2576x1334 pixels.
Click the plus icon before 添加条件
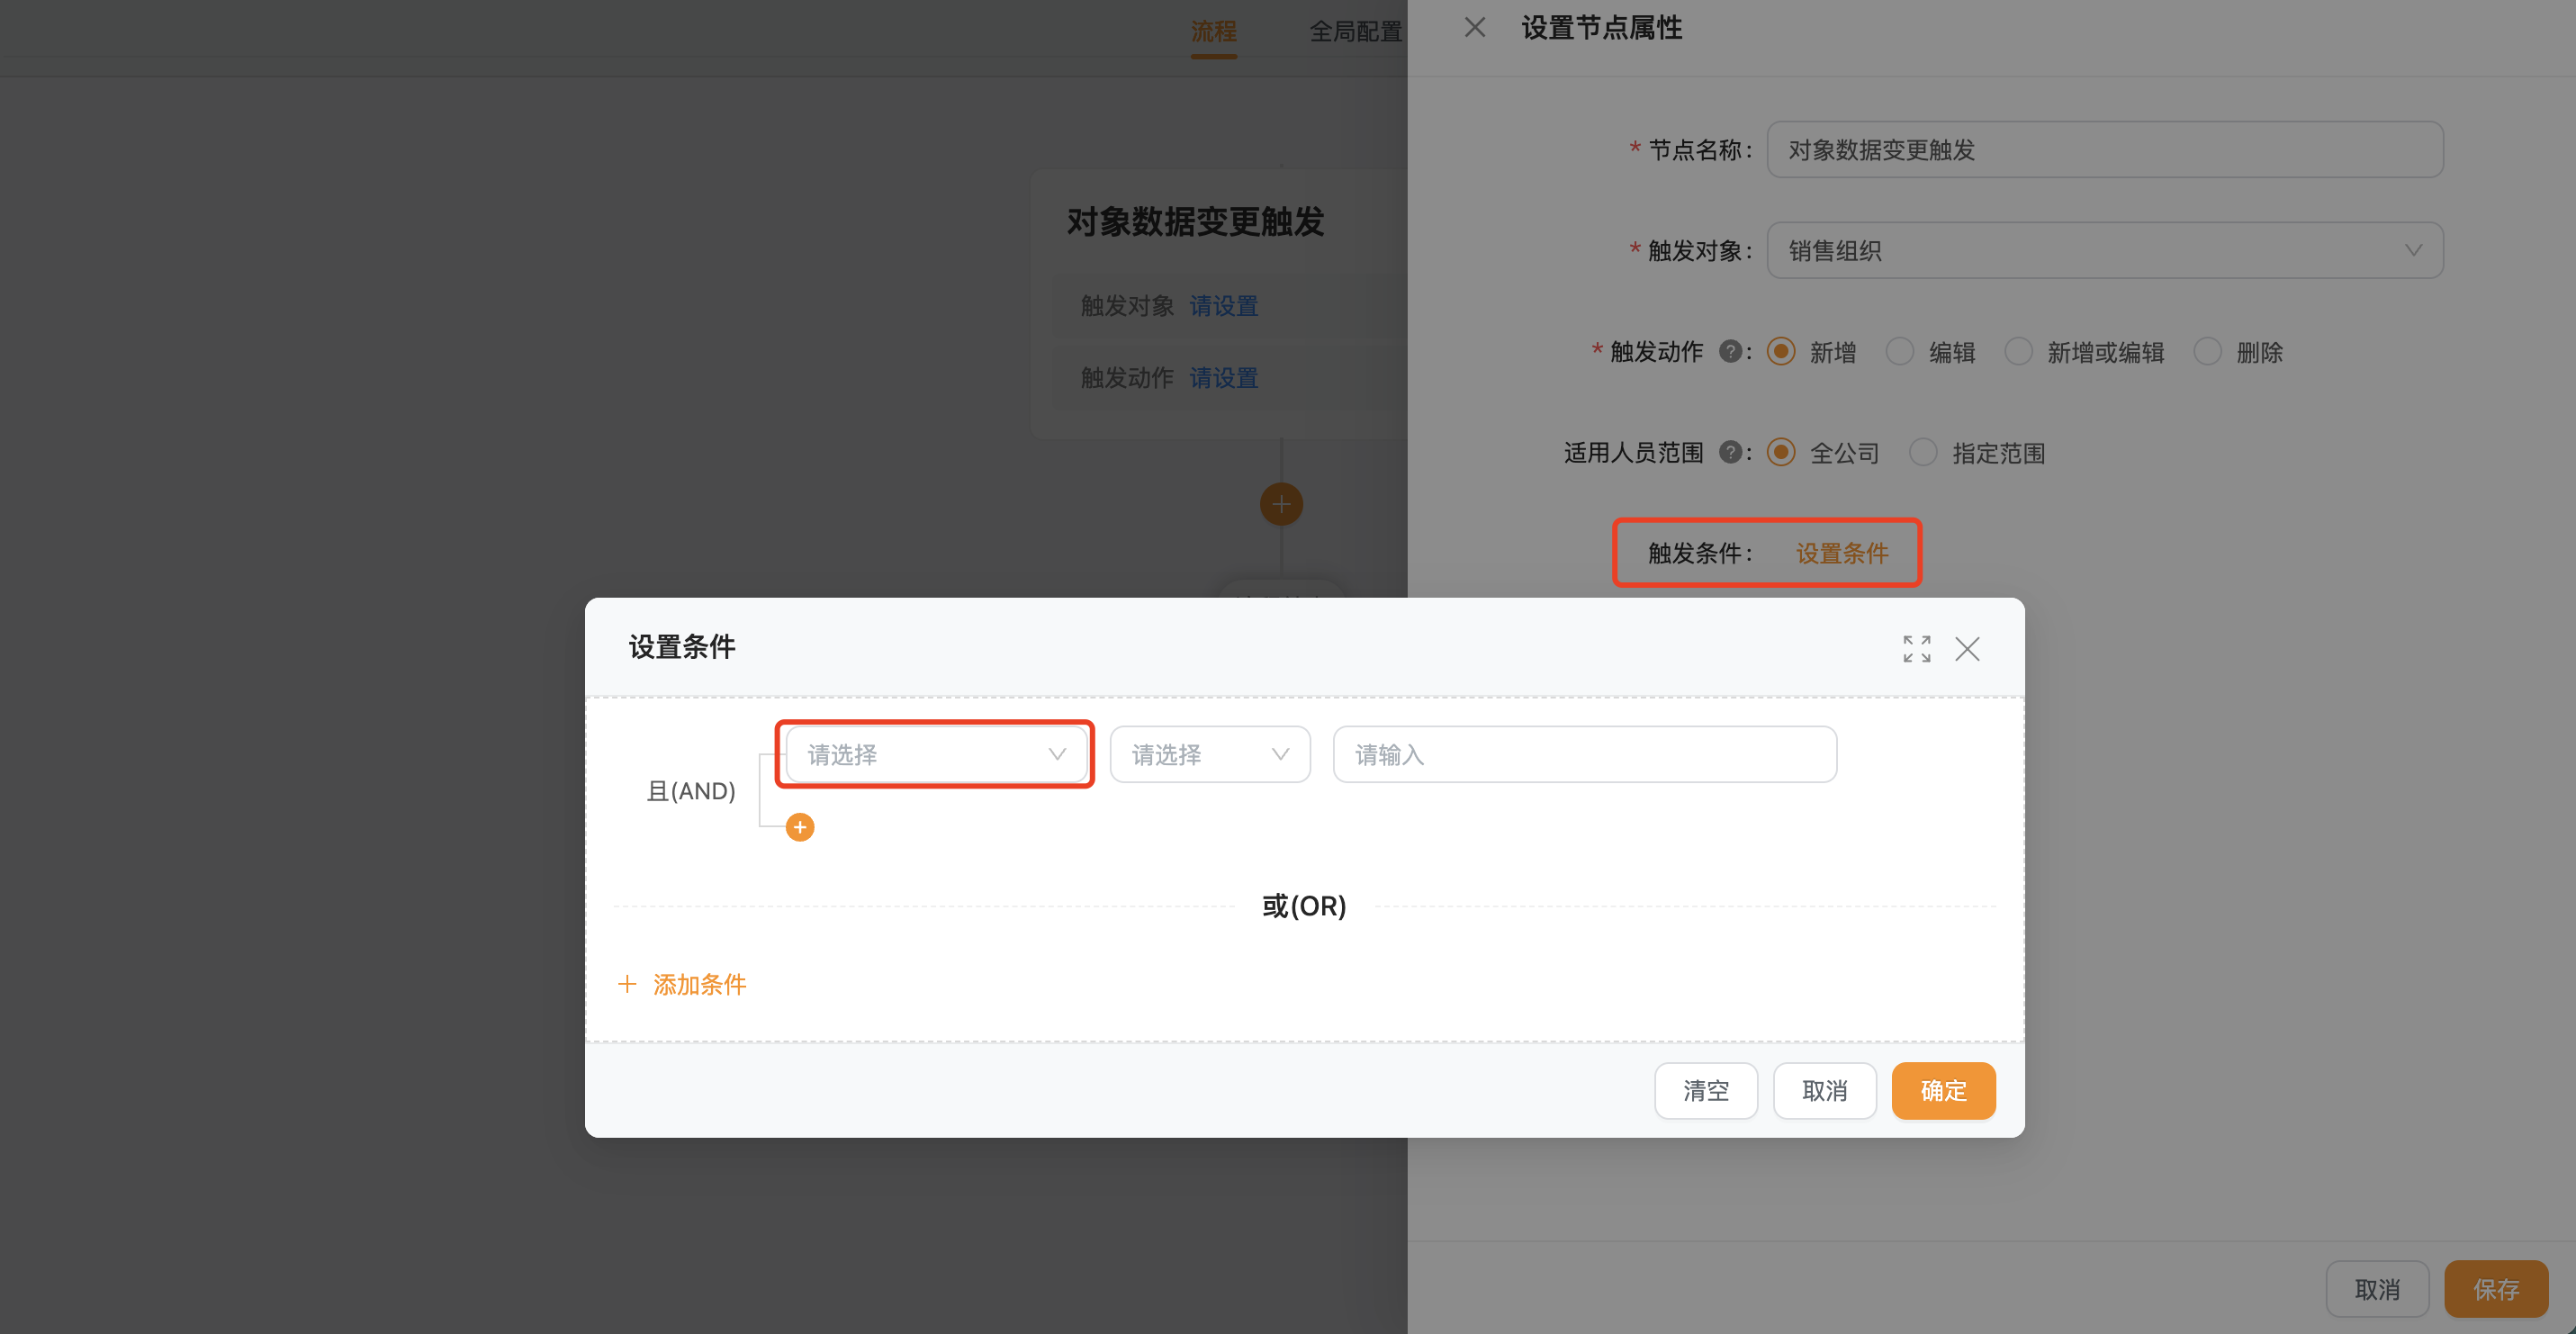click(627, 984)
